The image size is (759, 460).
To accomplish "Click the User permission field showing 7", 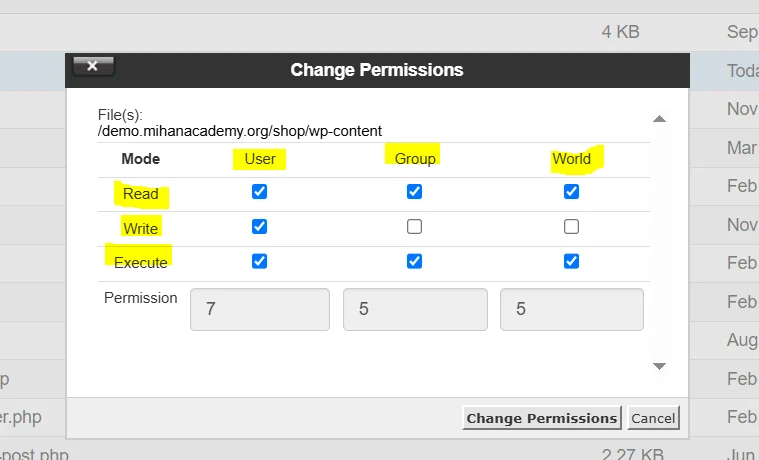I will [260, 310].
